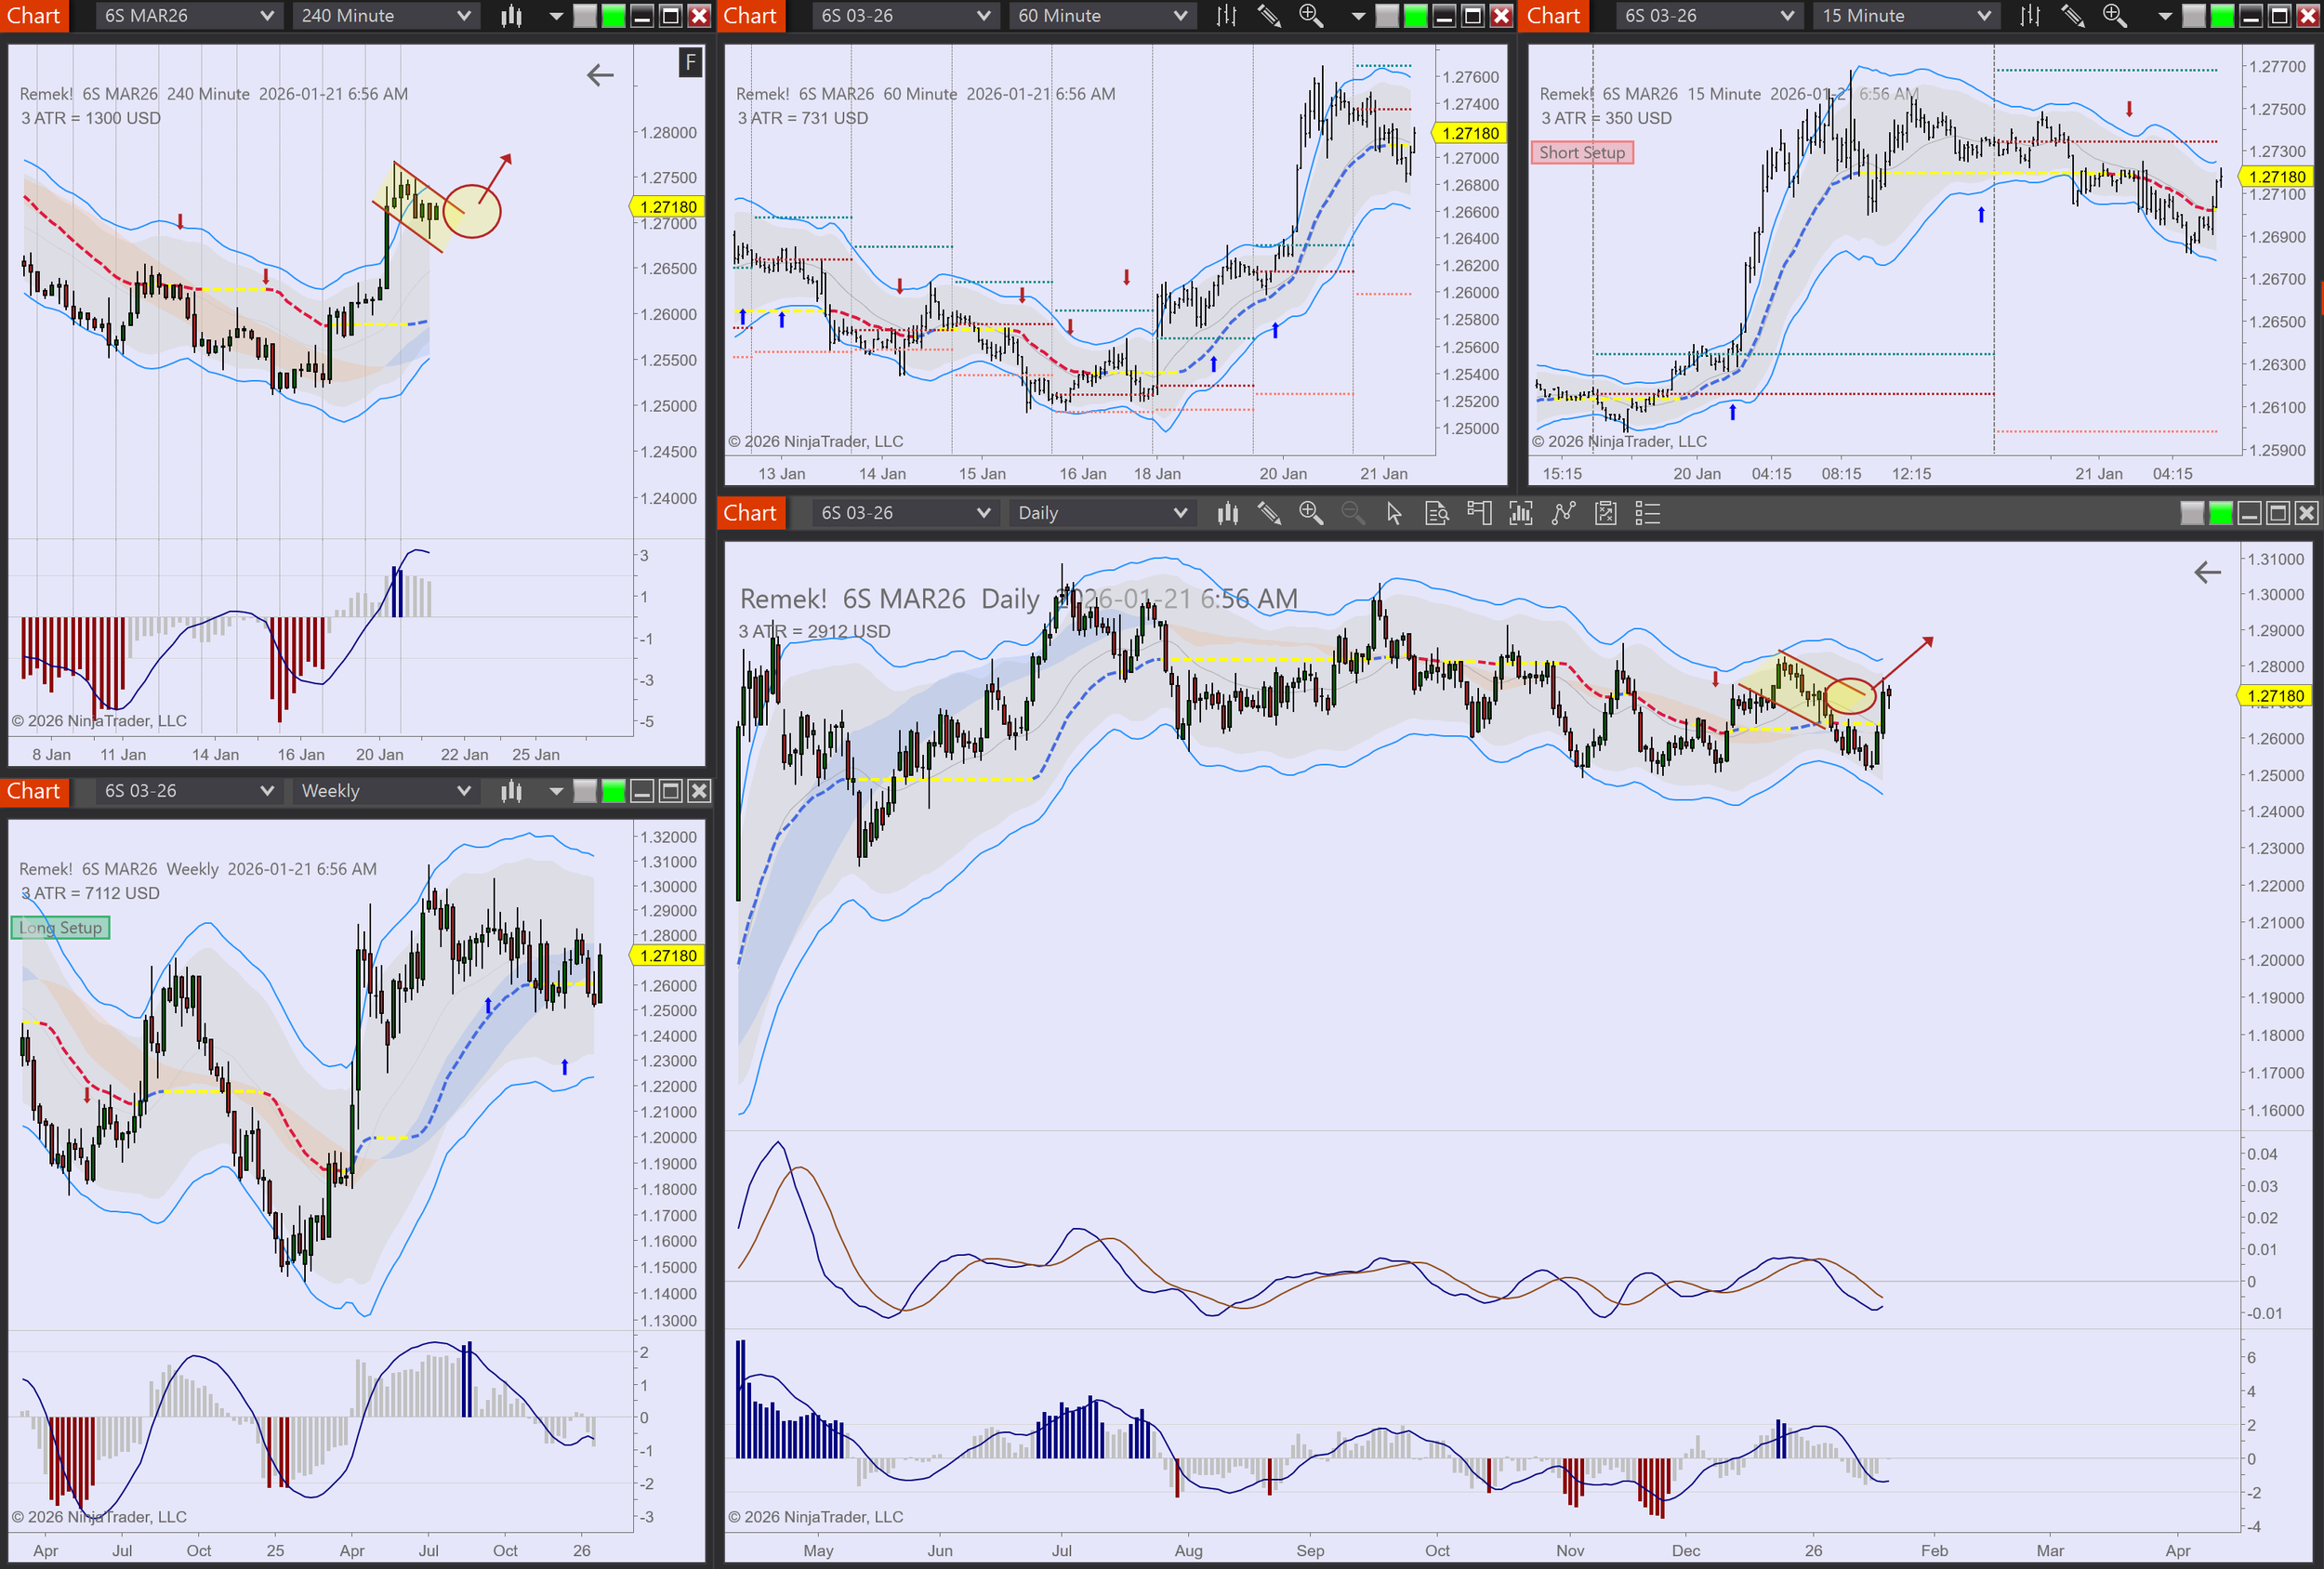Select the cursor pointer tool in Daily chart
Image resolution: width=2324 pixels, height=1569 pixels.
pos(1394,513)
